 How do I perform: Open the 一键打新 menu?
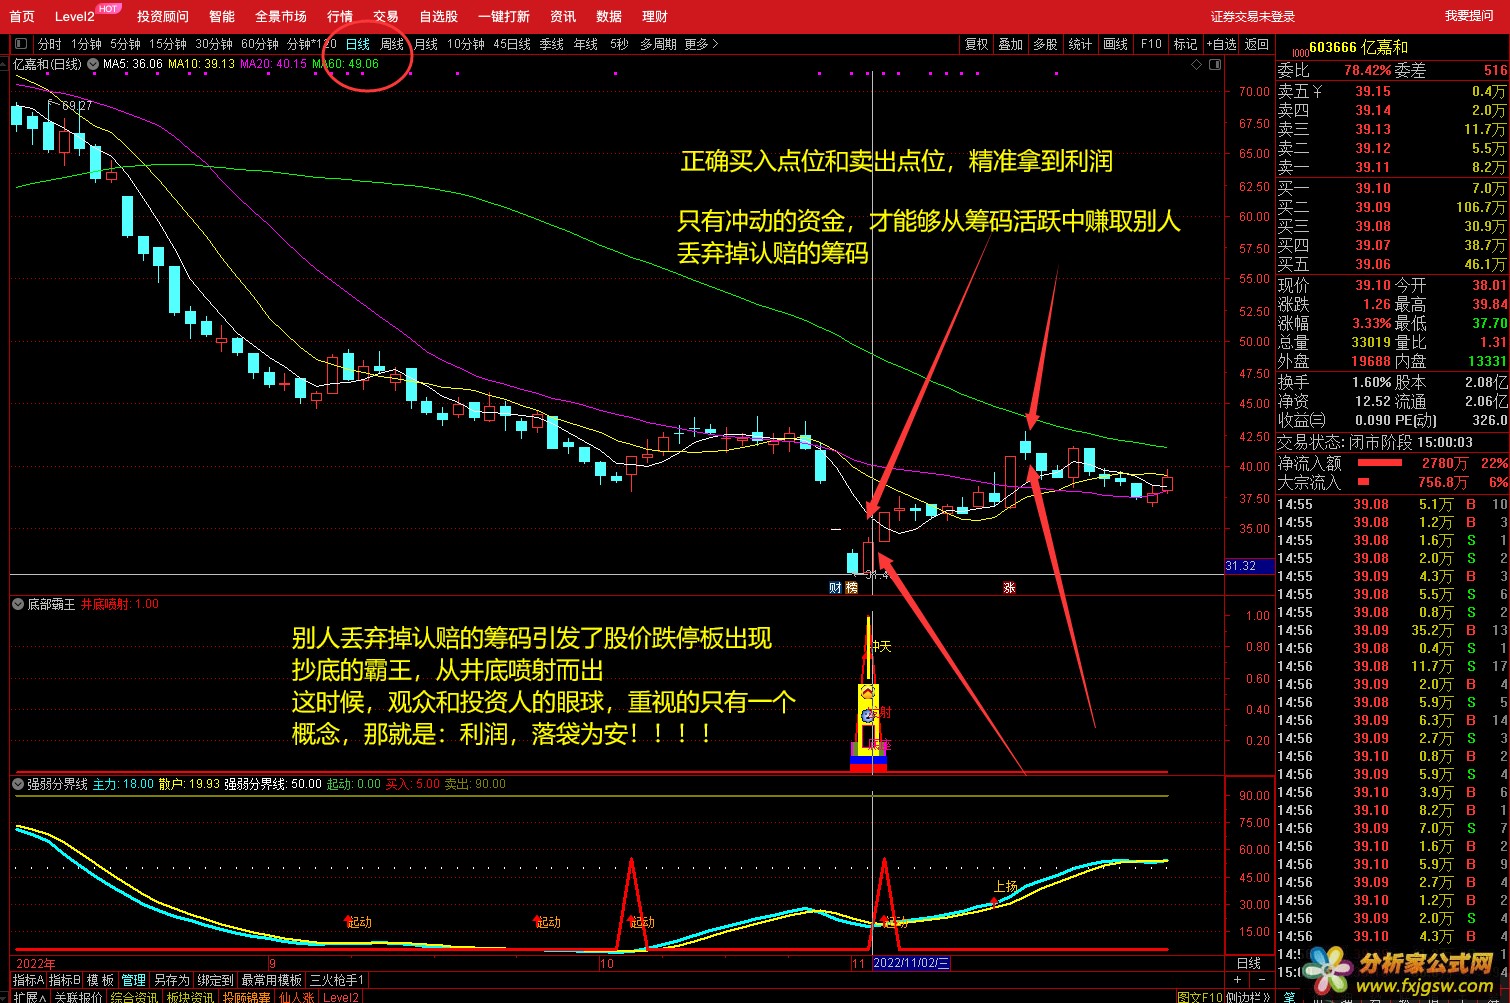click(x=504, y=16)
